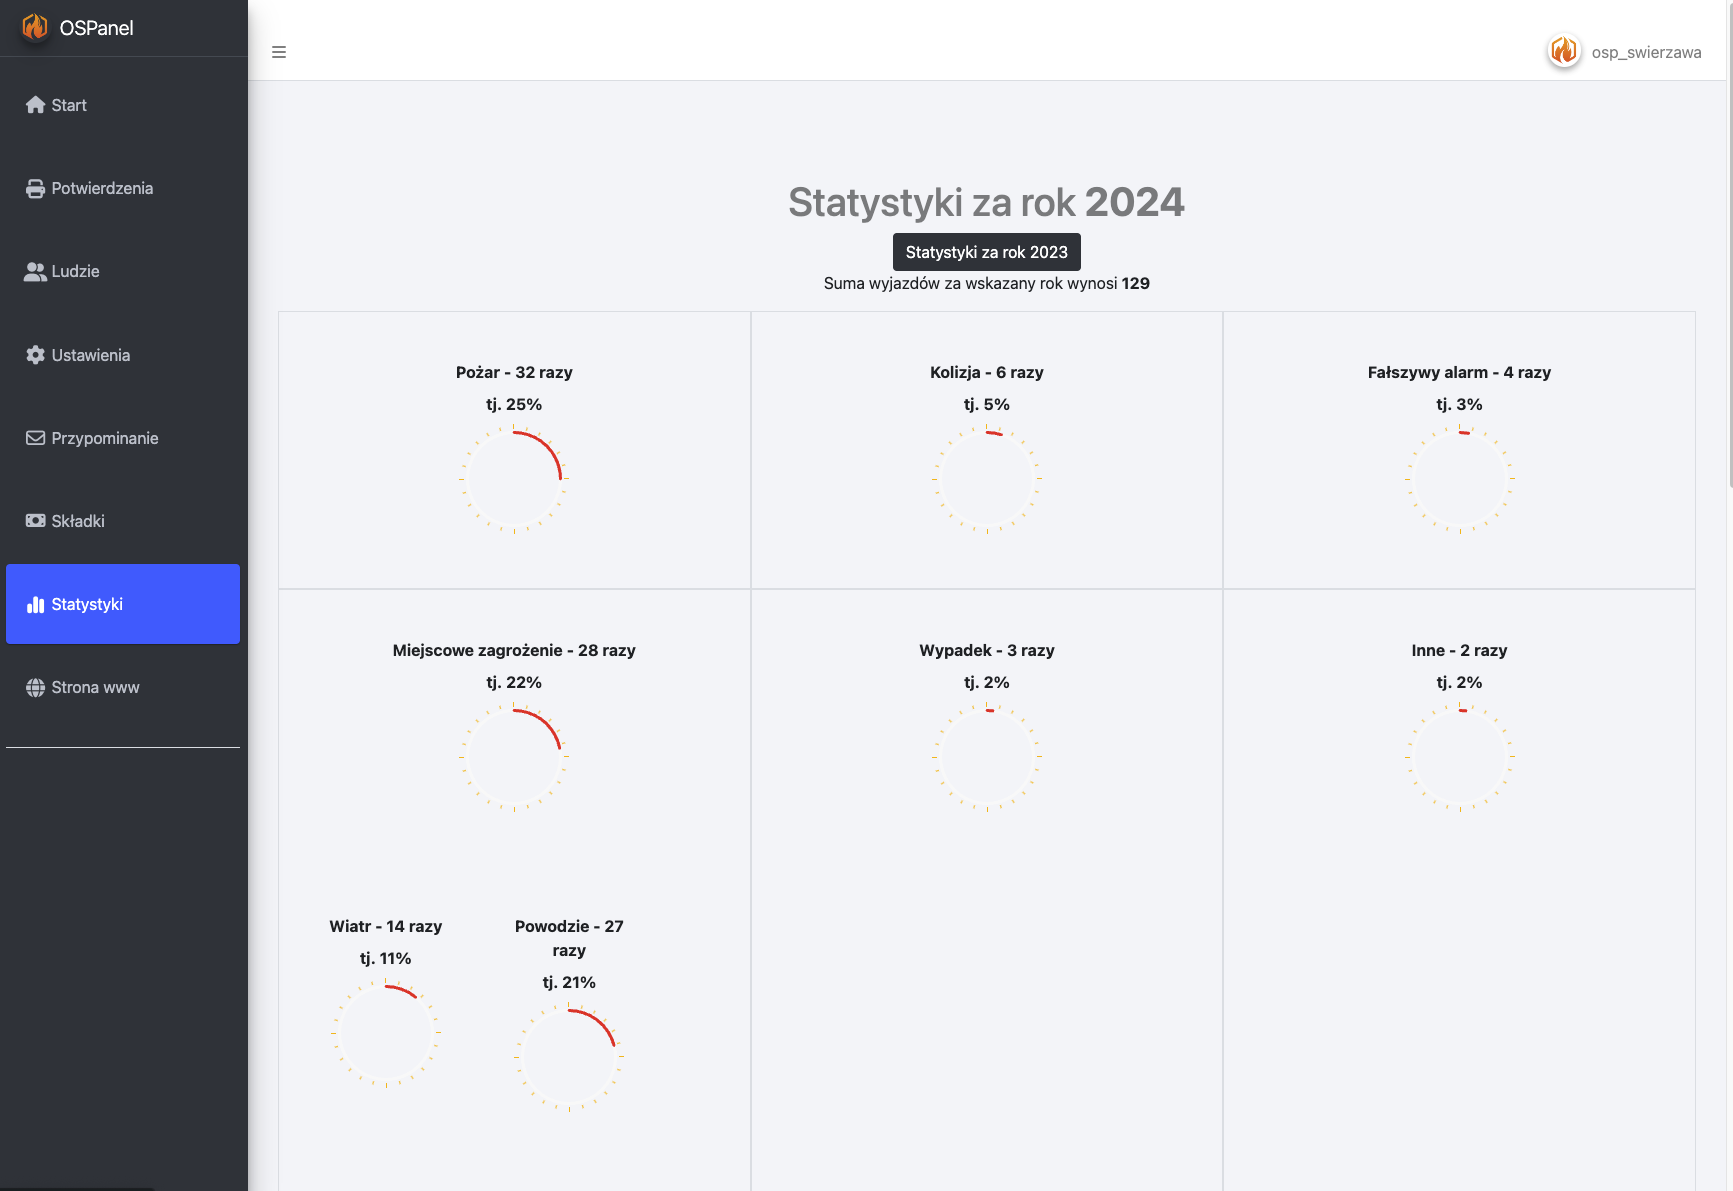1733x1191 pixels.
Task: Open the osp_swierzawa user menu
Action: click(x=1625, y=52)
